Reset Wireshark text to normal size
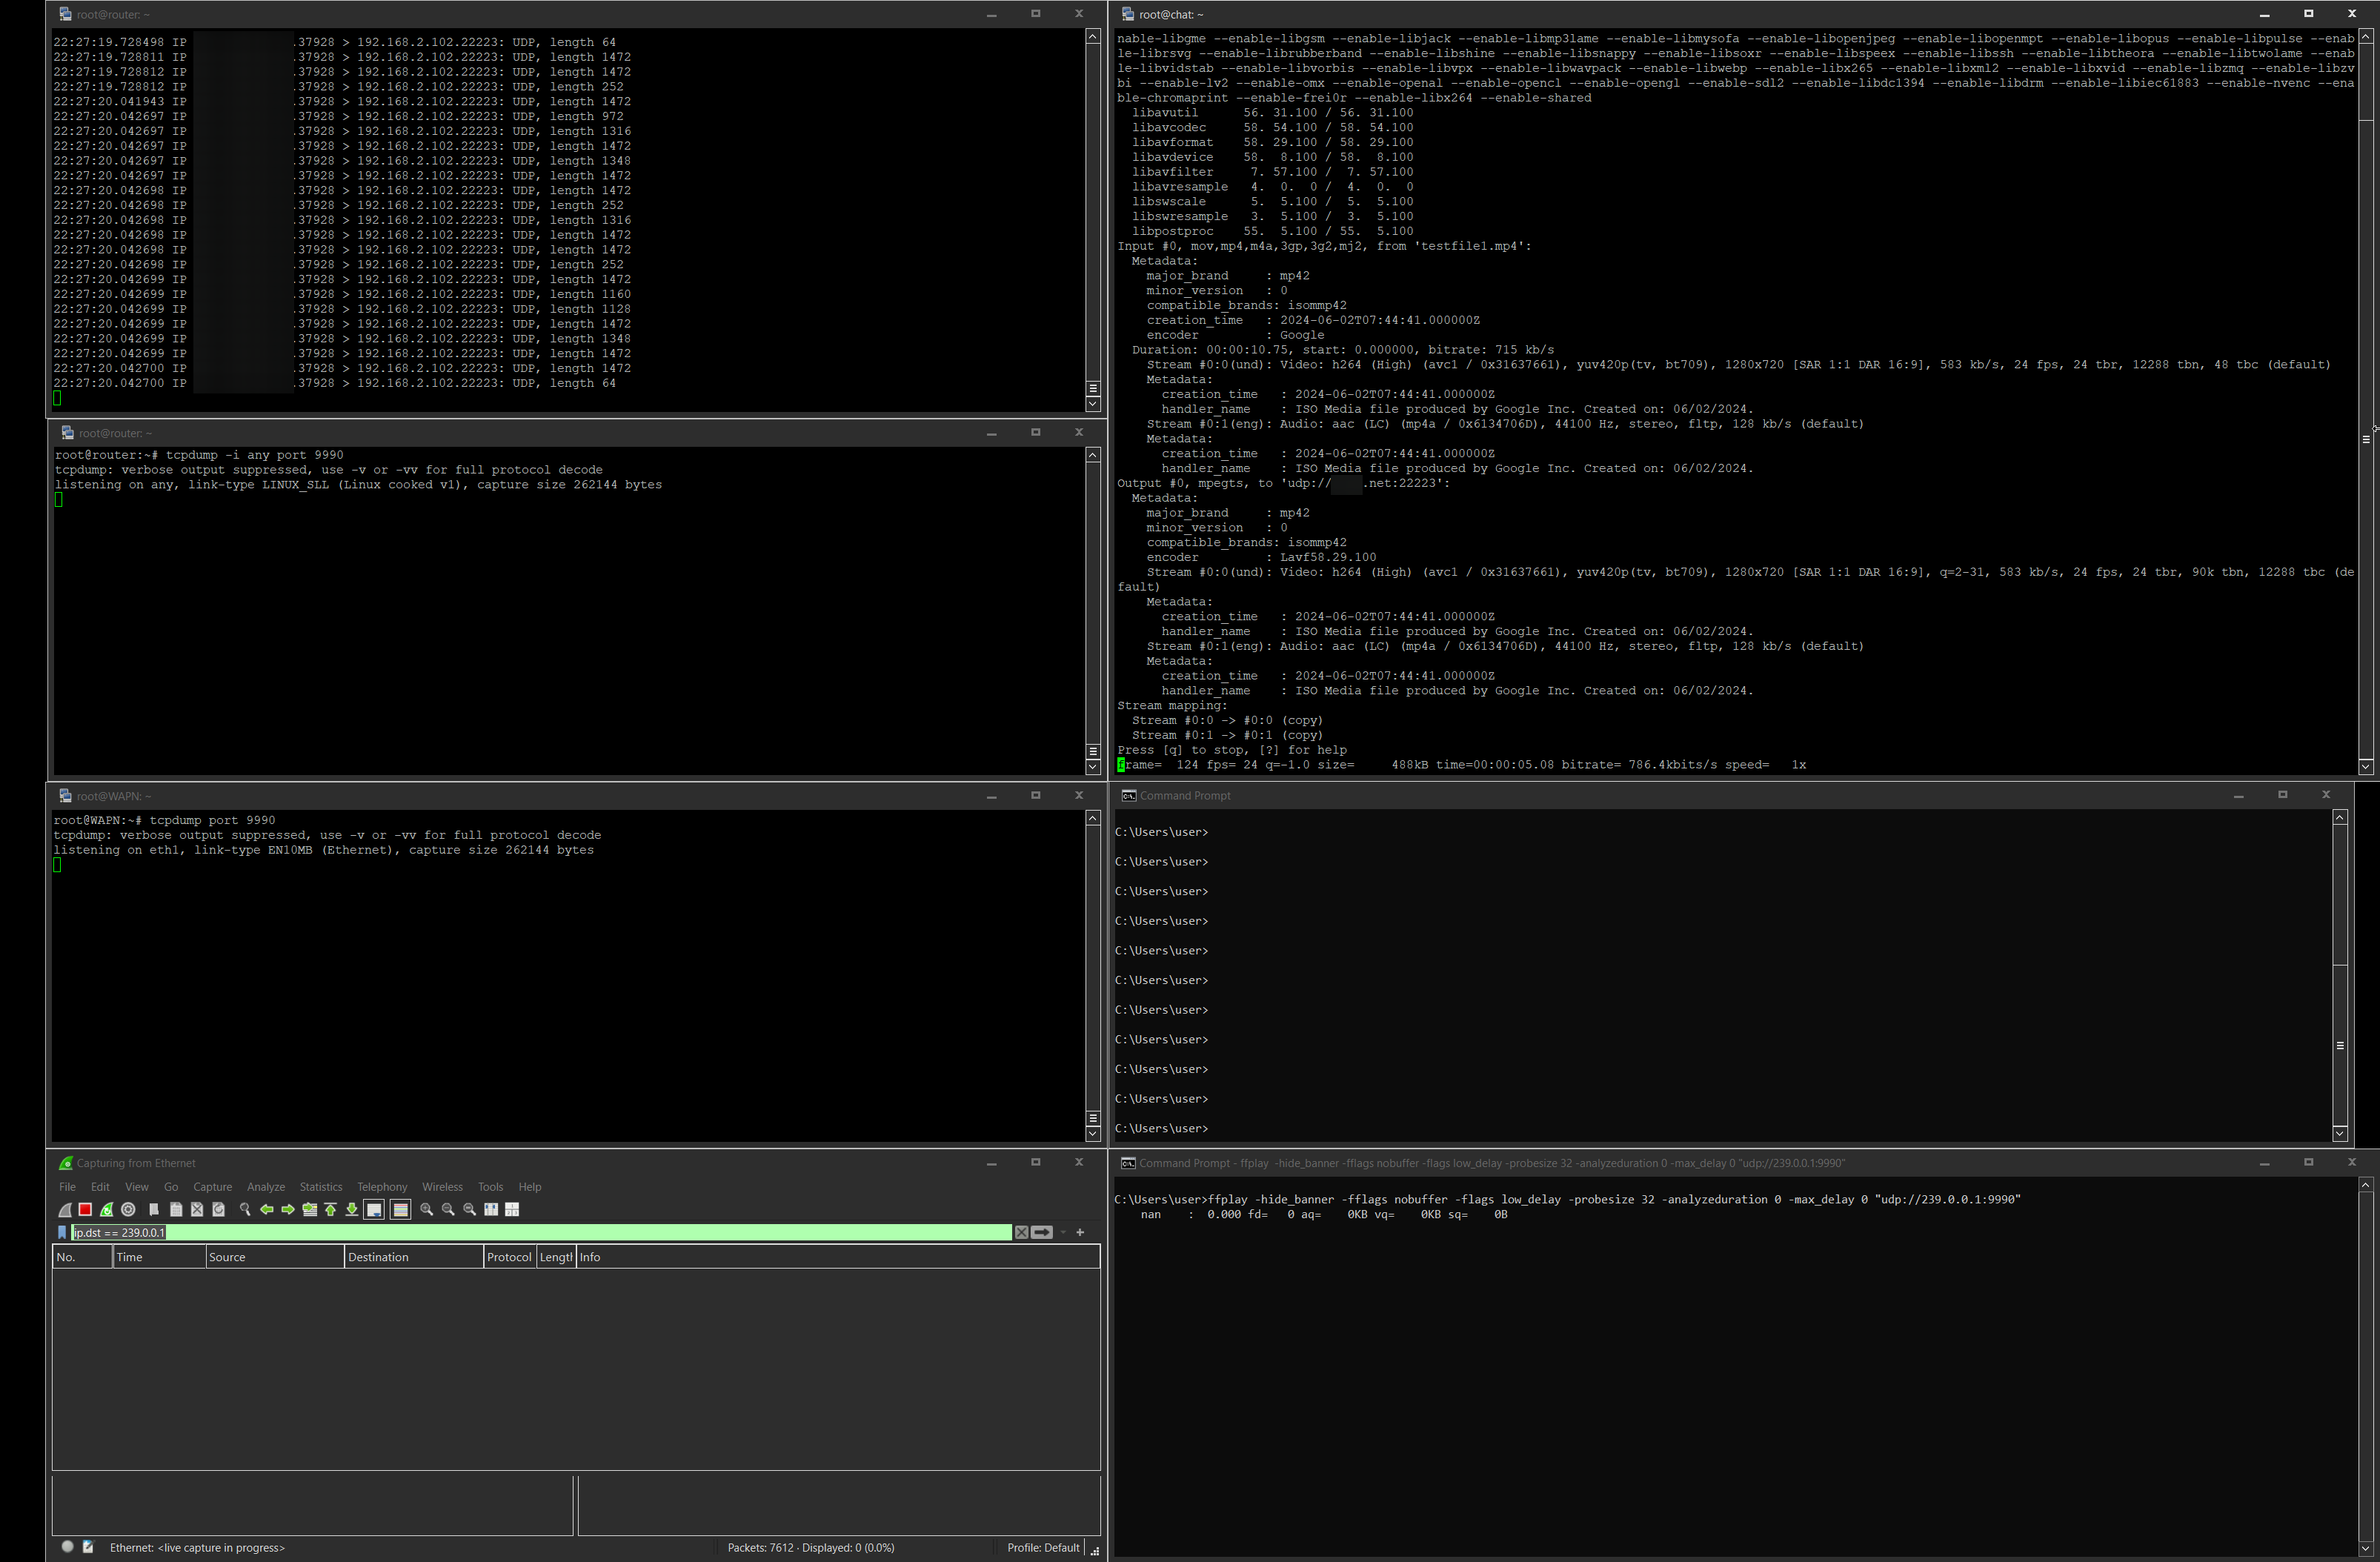The image size is (2380, 1562). [x=470, y=1209]
